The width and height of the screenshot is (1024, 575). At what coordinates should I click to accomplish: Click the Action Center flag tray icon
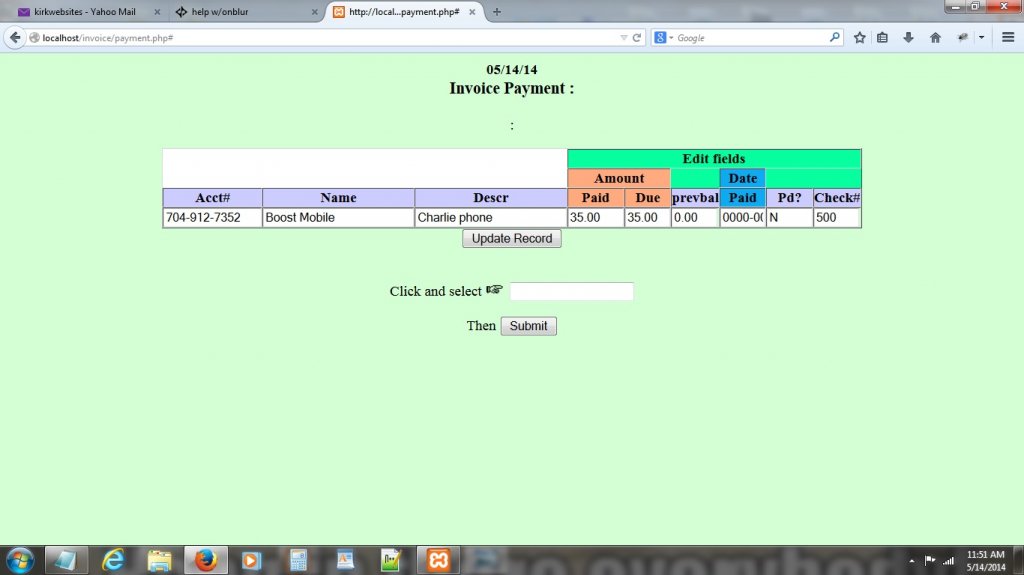[x=930, y=561]
